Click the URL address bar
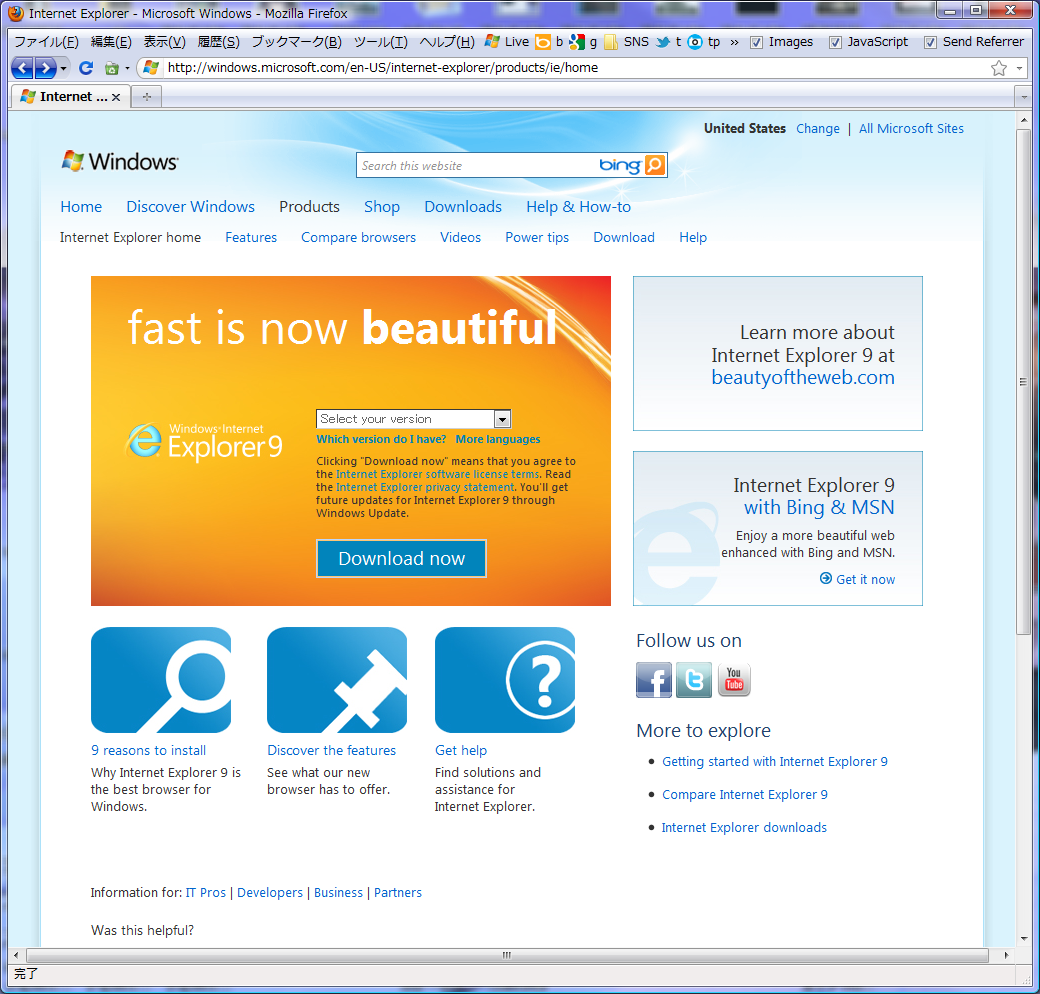The width and height of the screenshot is (1040, 994). pyautogui.click(x=576, y=68)
